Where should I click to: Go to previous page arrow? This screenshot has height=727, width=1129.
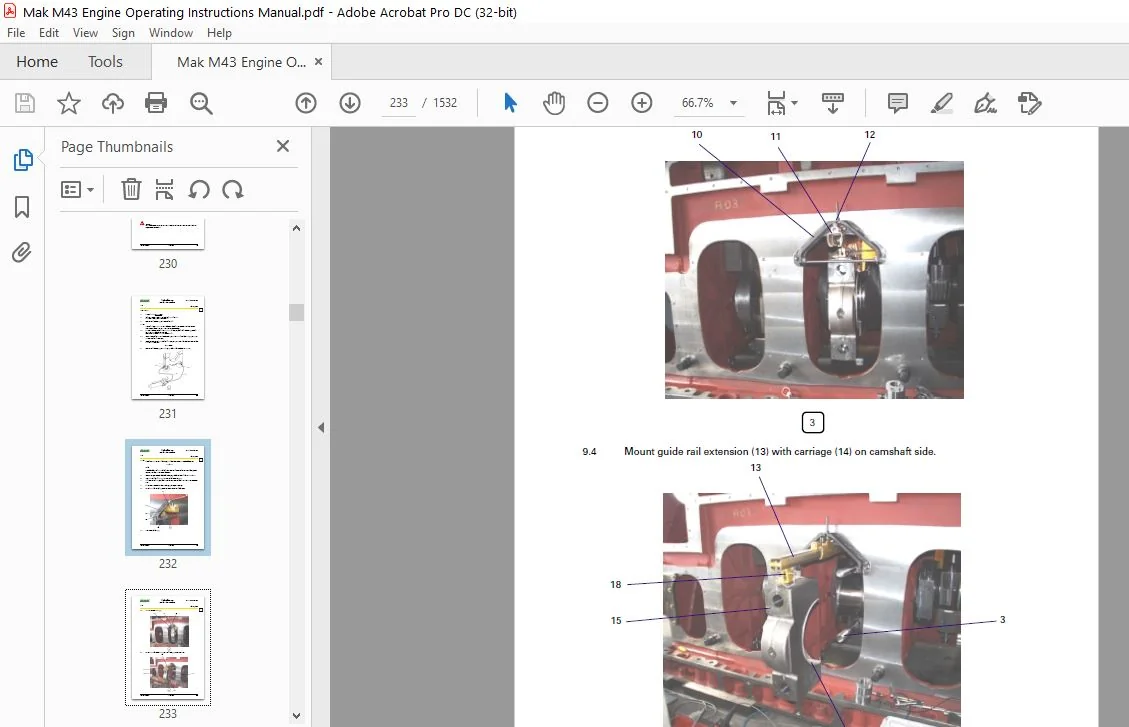[x=306, y=103]
